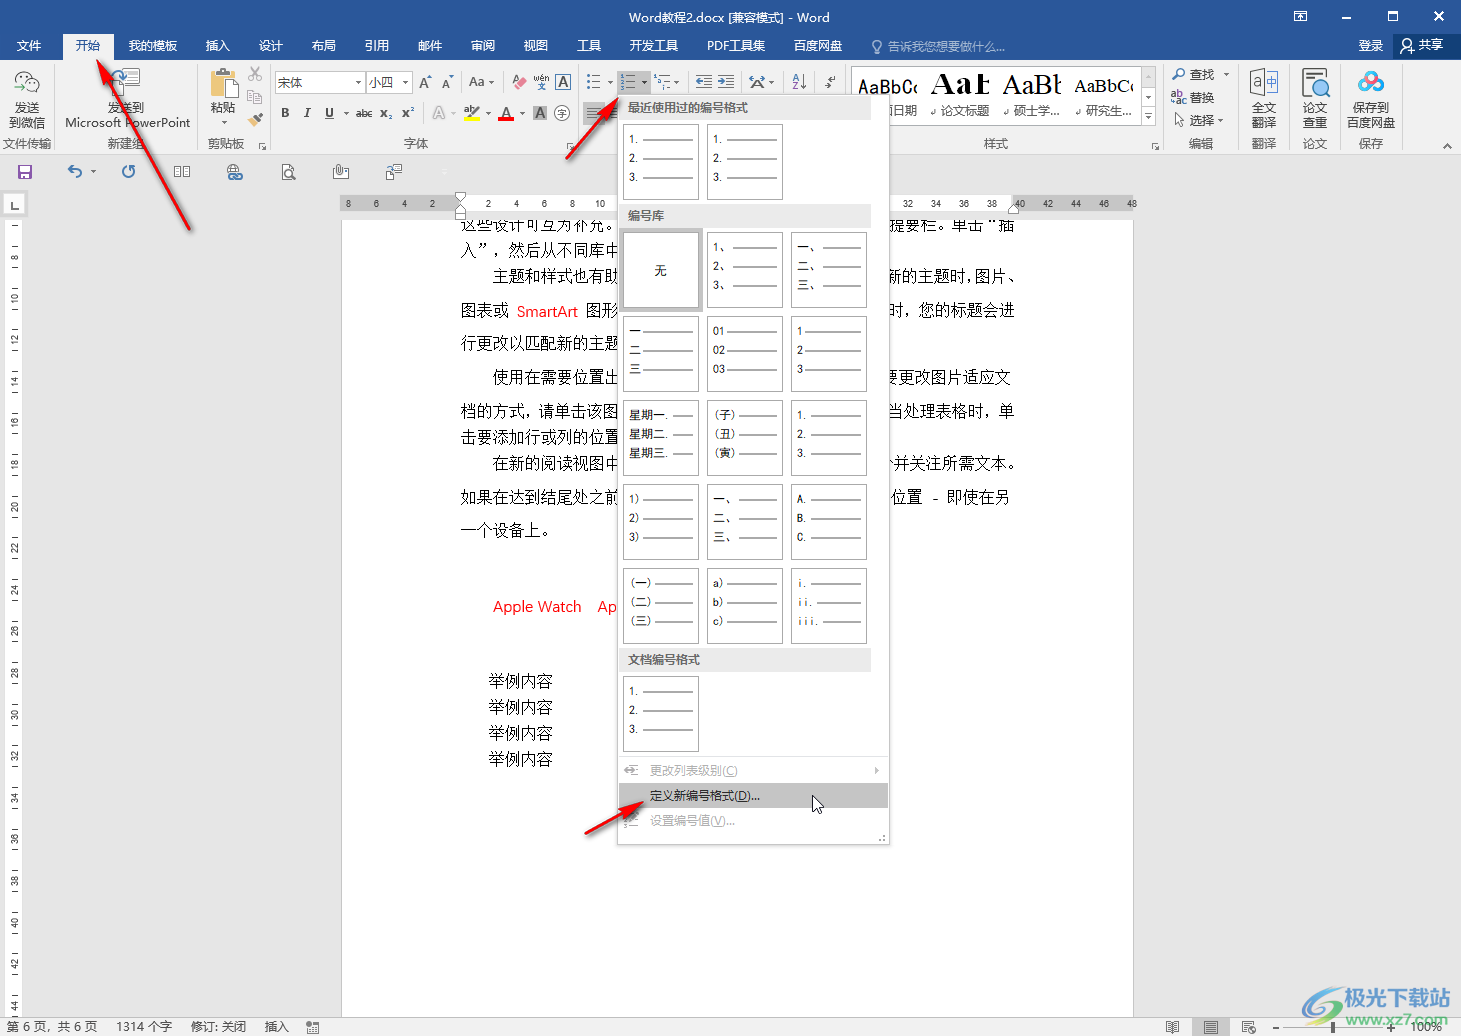1461x1036 pixels.
Task: Open the Select (选择) dropdown
Action: (x=1199, y=120)
